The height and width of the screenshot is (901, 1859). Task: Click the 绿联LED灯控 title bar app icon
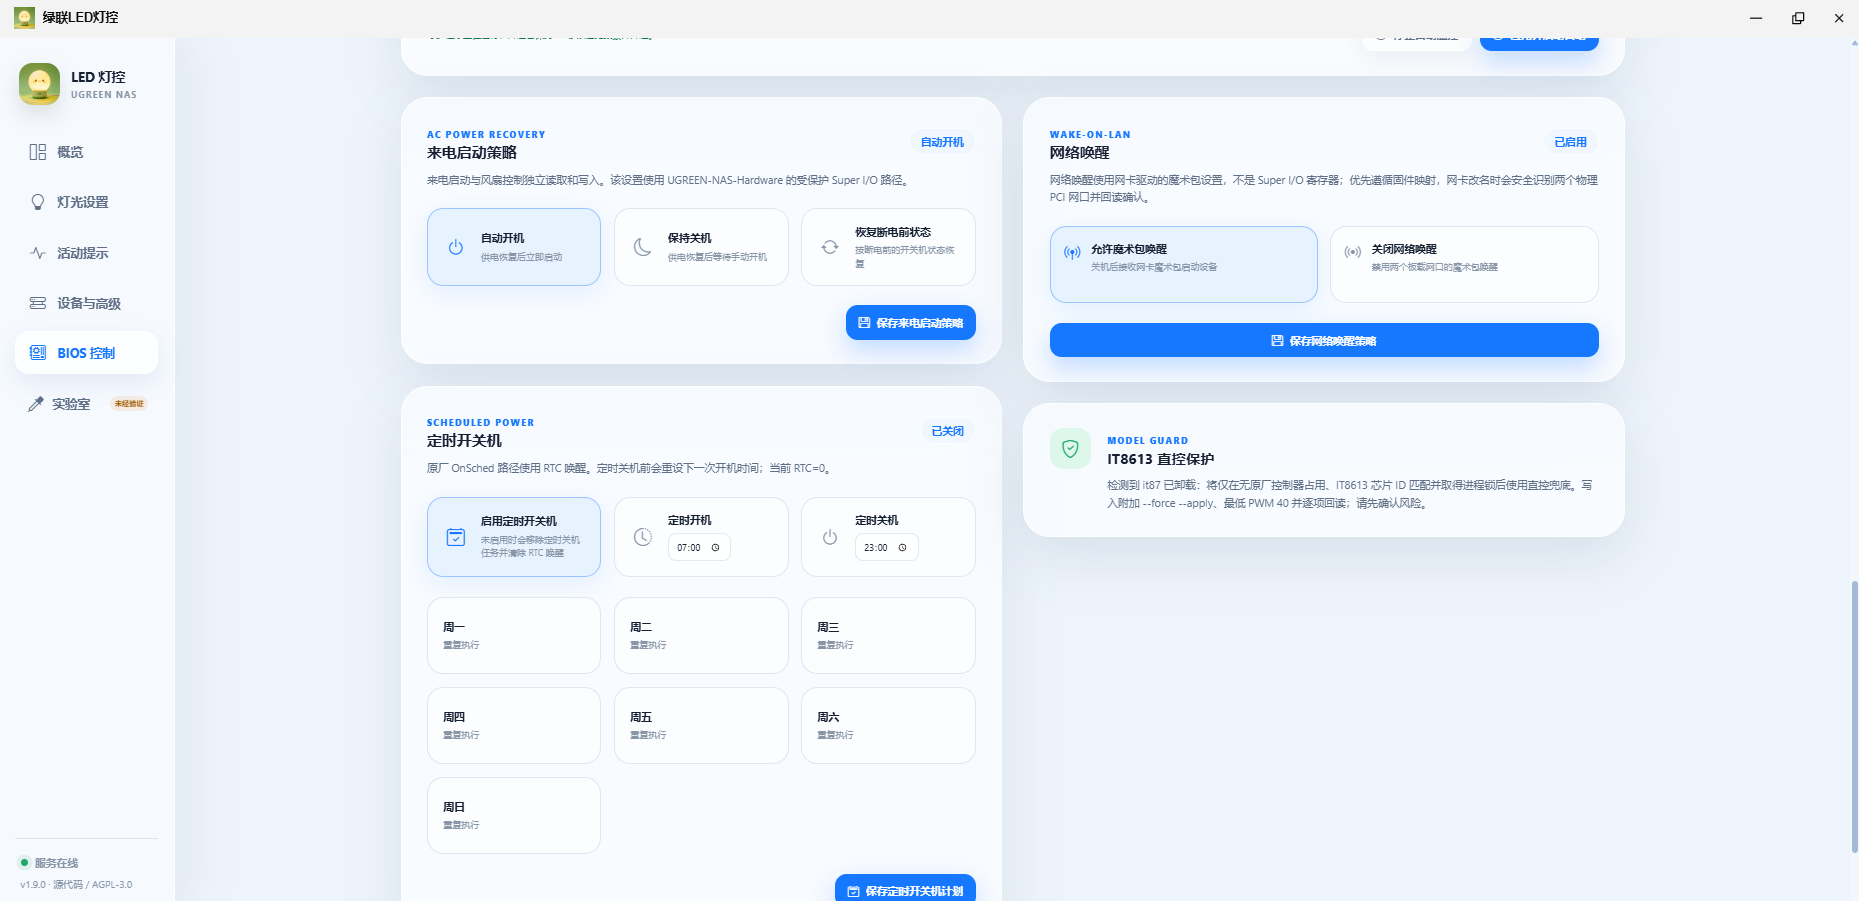pyautogui.click(x=24, y=17)
